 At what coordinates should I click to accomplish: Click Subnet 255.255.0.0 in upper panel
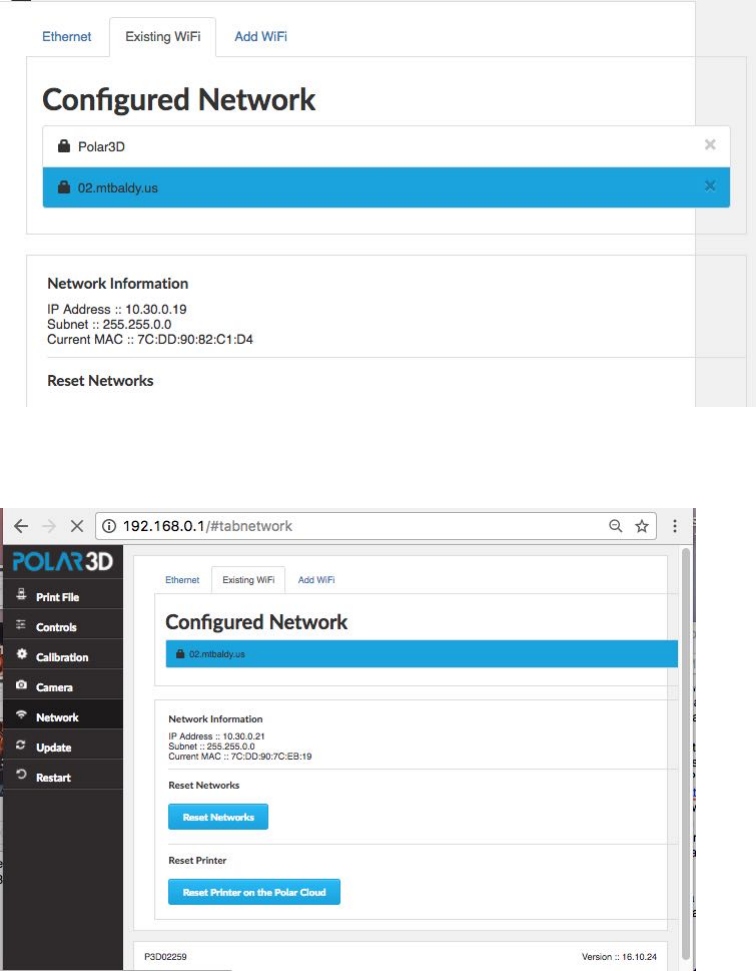109,324
